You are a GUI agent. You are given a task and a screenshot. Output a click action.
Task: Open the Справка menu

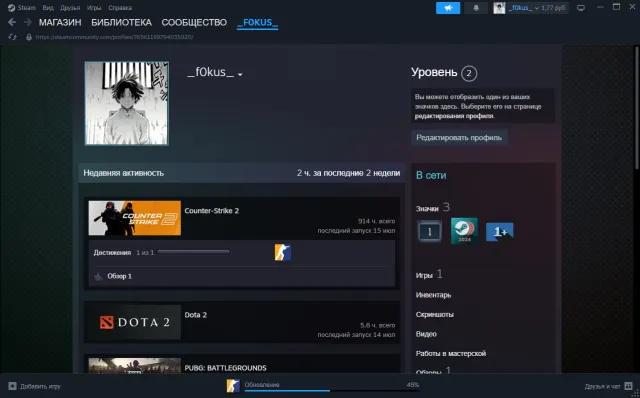[x=120, y=8]
